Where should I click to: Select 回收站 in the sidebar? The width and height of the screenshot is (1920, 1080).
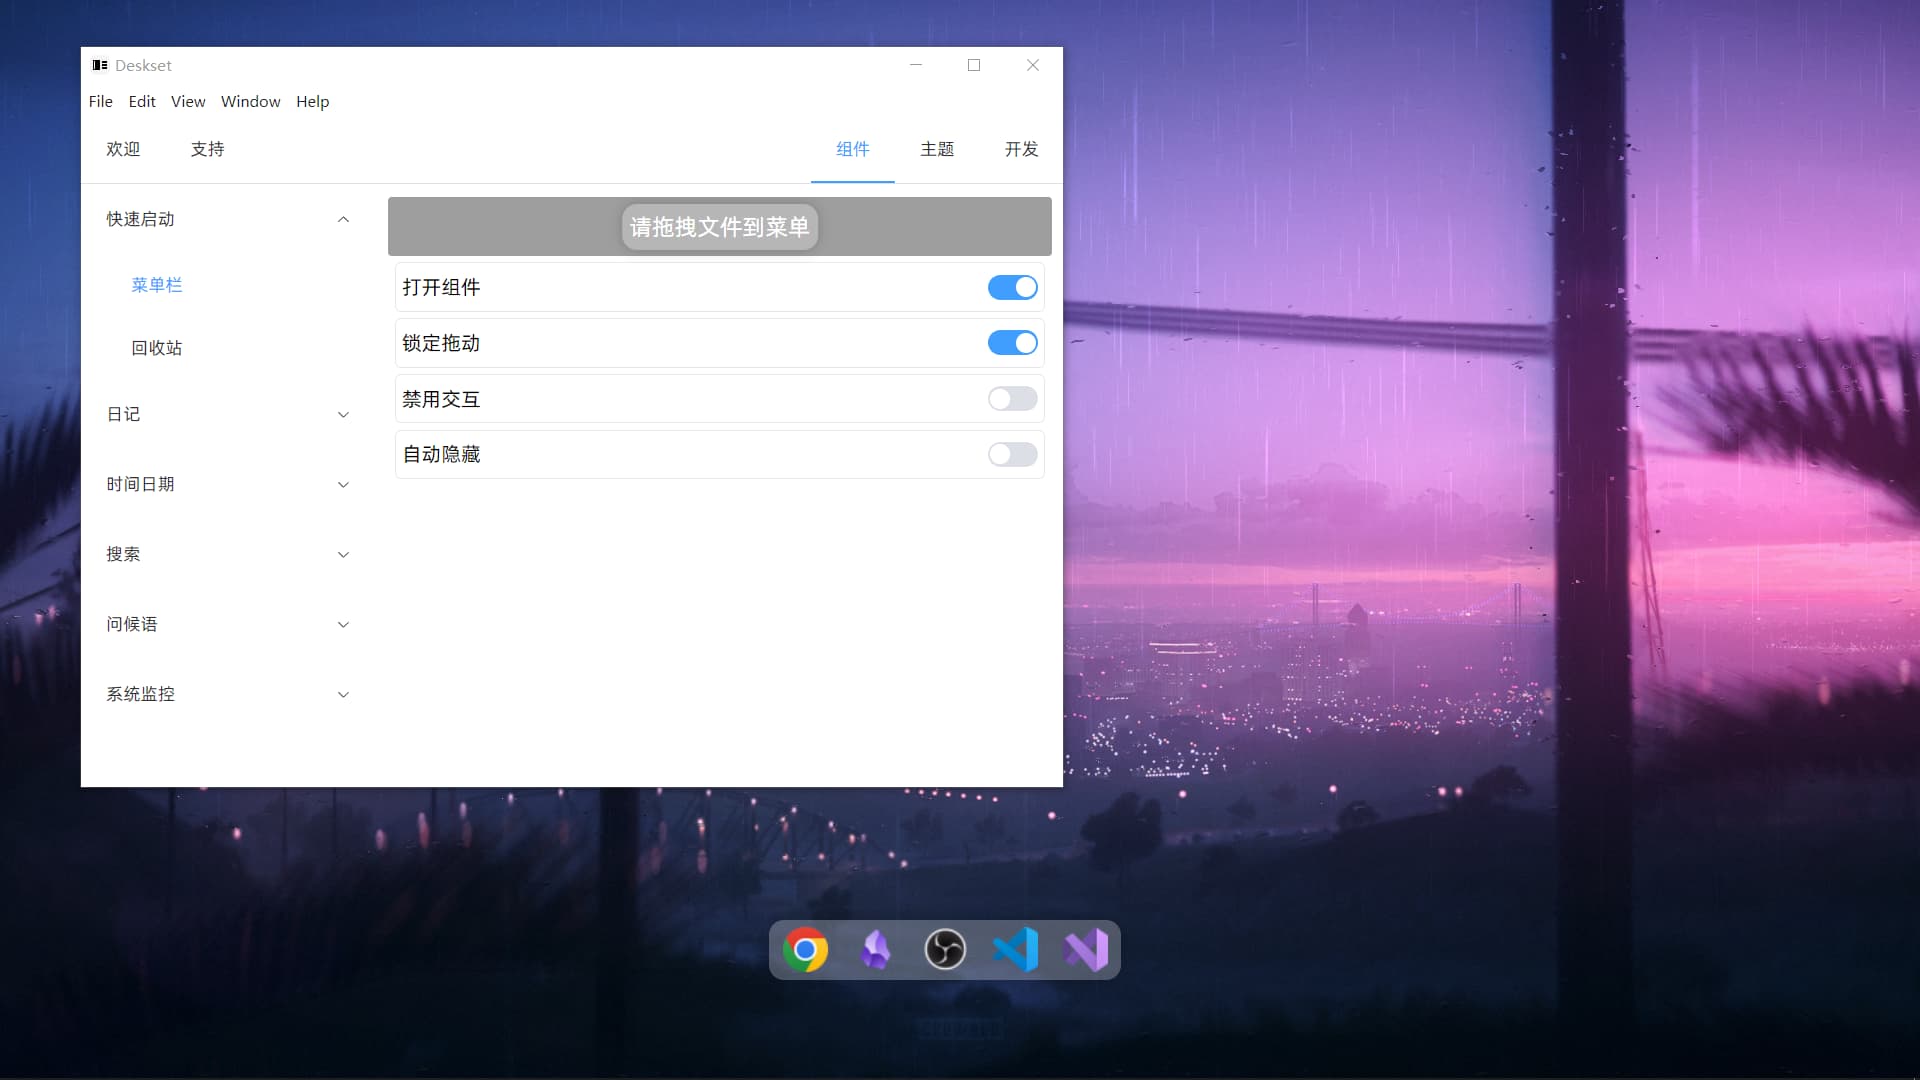tap(157, 348)
